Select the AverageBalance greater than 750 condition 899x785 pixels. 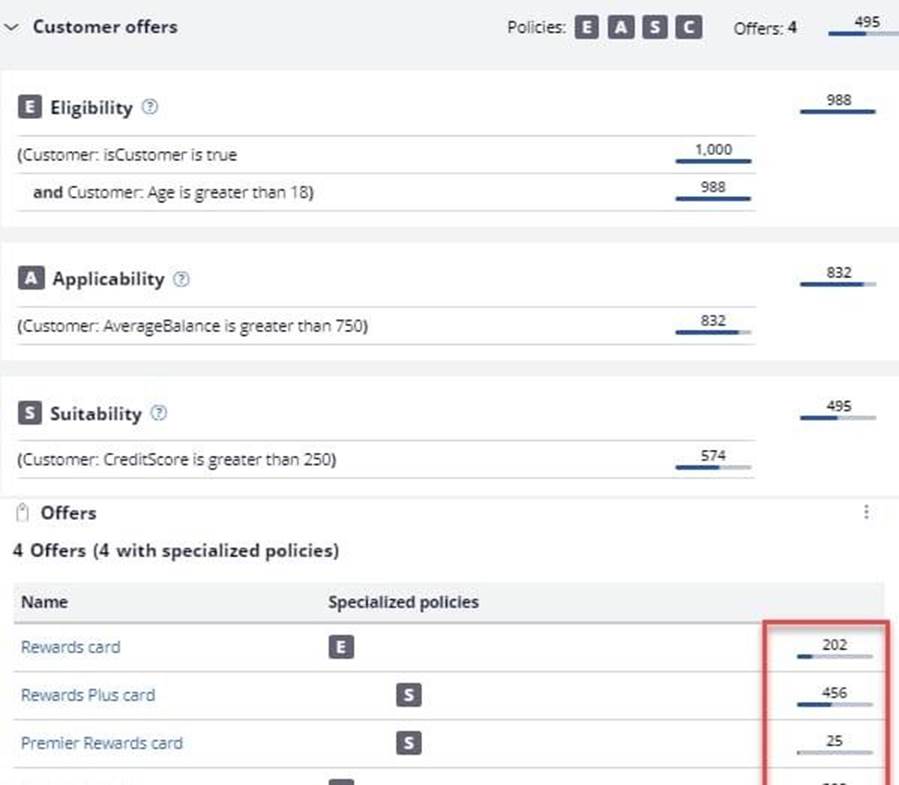tap(194, 325)
